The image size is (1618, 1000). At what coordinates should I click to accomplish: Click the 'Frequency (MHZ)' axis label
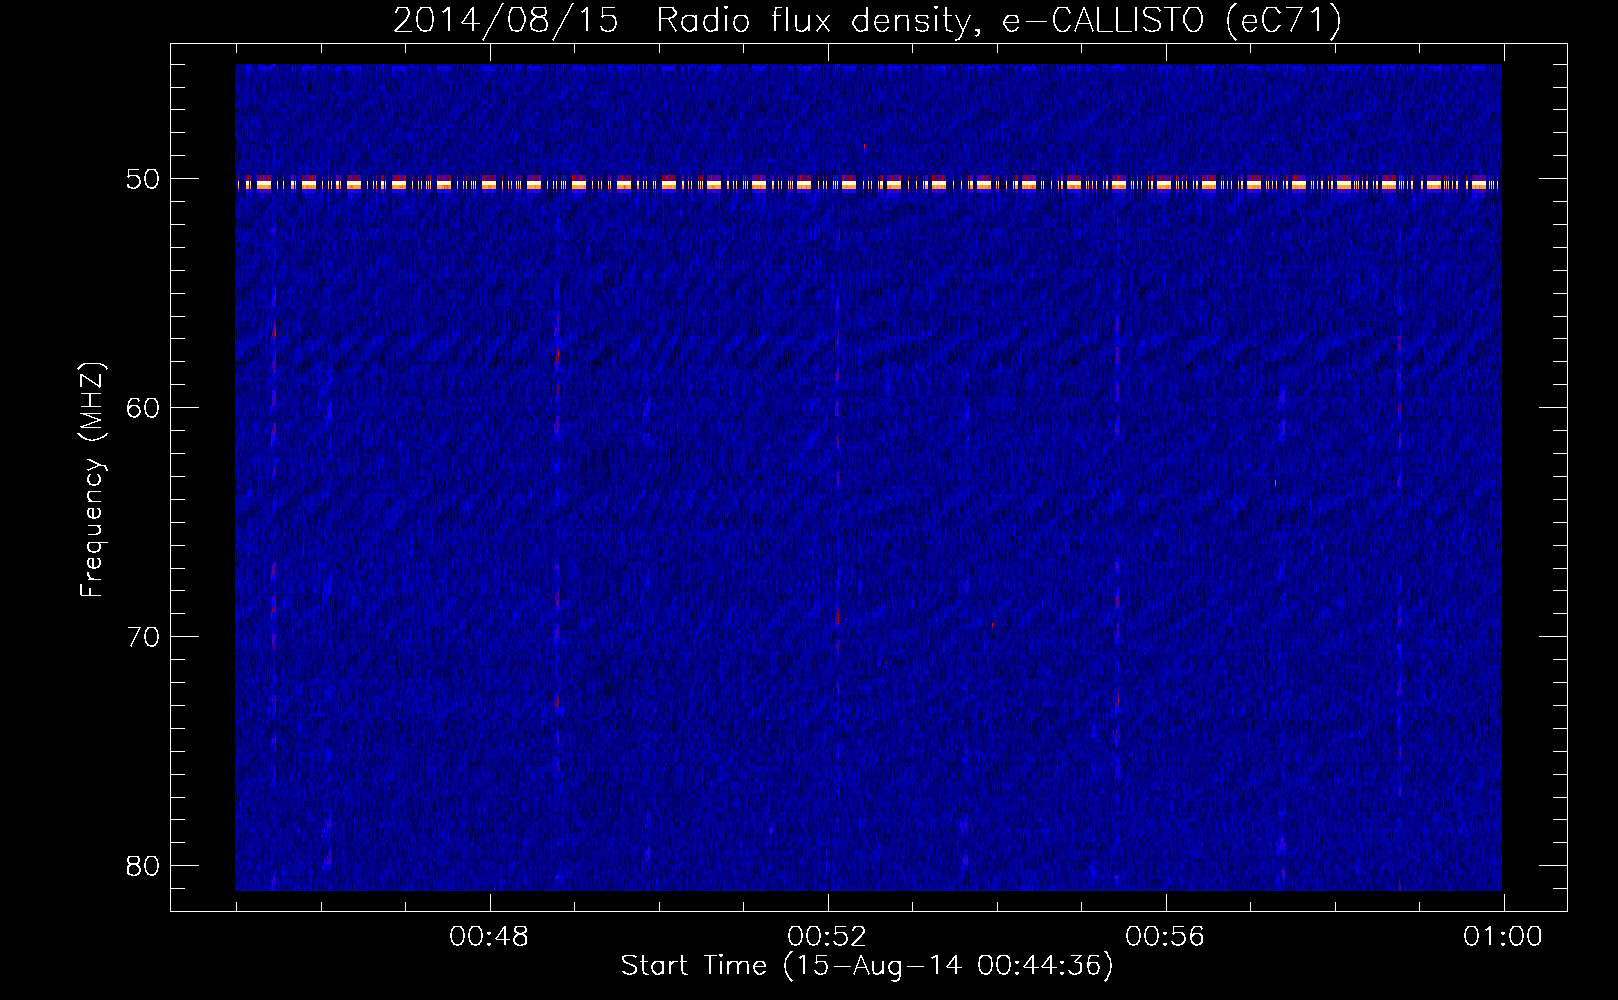point(92,480)
